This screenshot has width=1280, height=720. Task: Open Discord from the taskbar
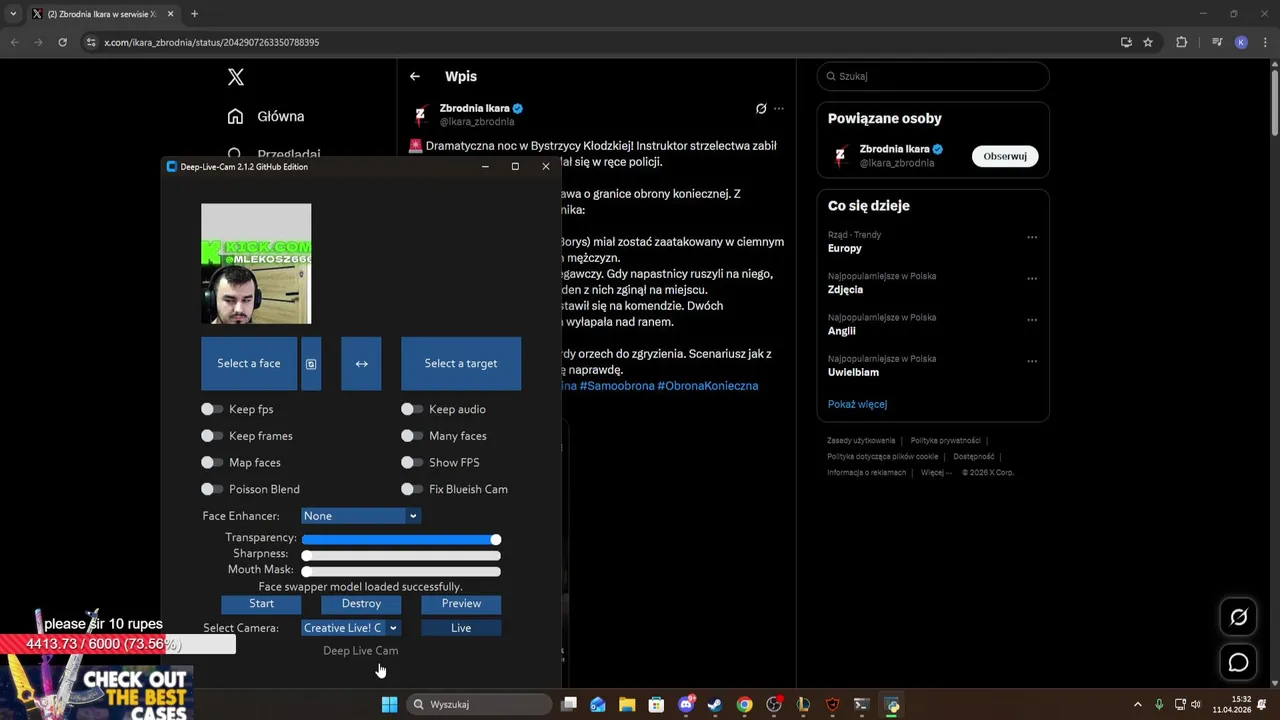pyautogui.click(x=686, y=704)
